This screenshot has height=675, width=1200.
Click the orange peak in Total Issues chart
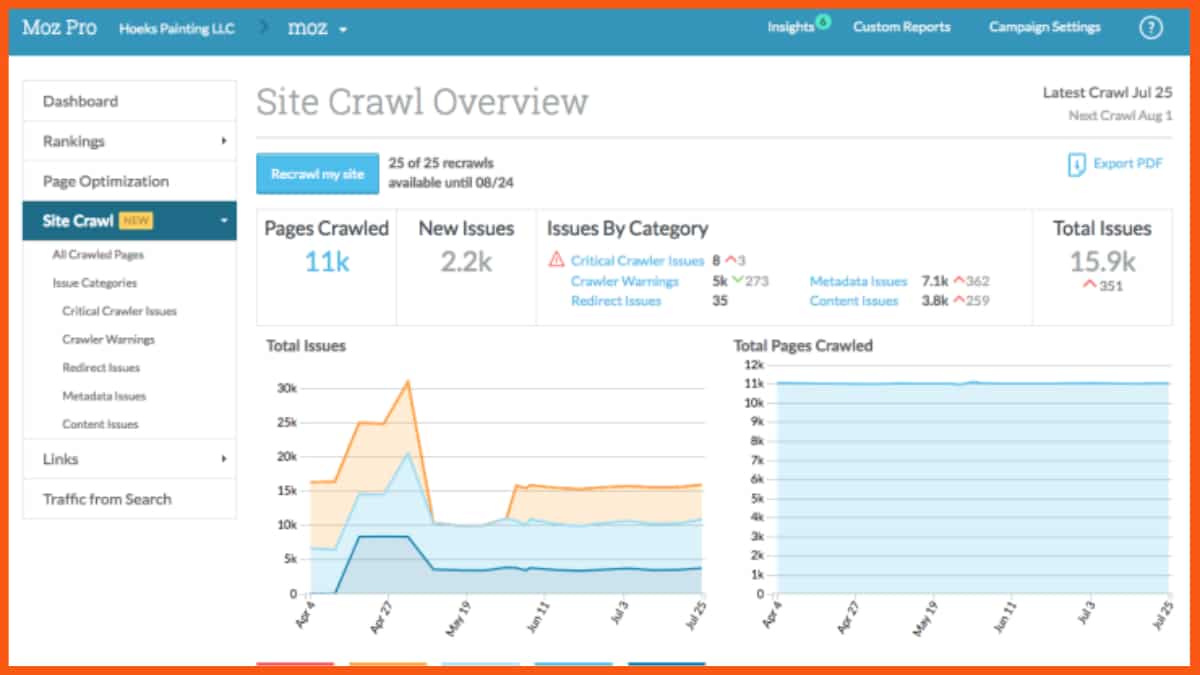pyautogui.click(x=408, y=381)
